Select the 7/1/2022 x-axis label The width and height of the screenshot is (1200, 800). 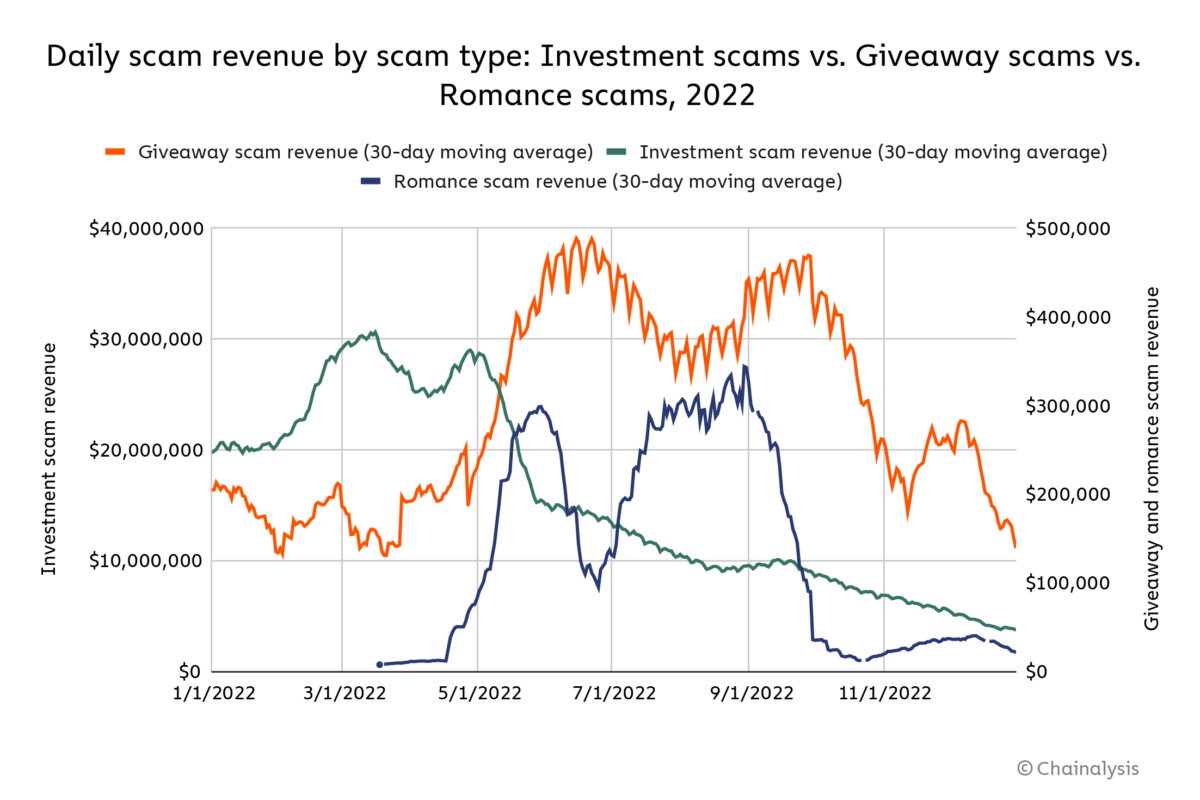click(x=614, y=692)
